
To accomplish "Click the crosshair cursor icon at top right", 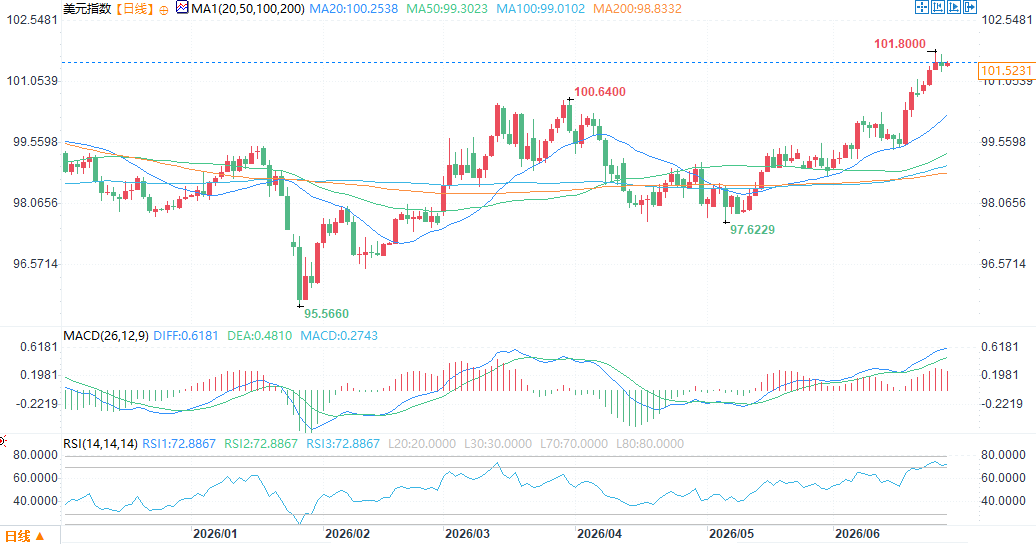I will click(x=922, y=7).
